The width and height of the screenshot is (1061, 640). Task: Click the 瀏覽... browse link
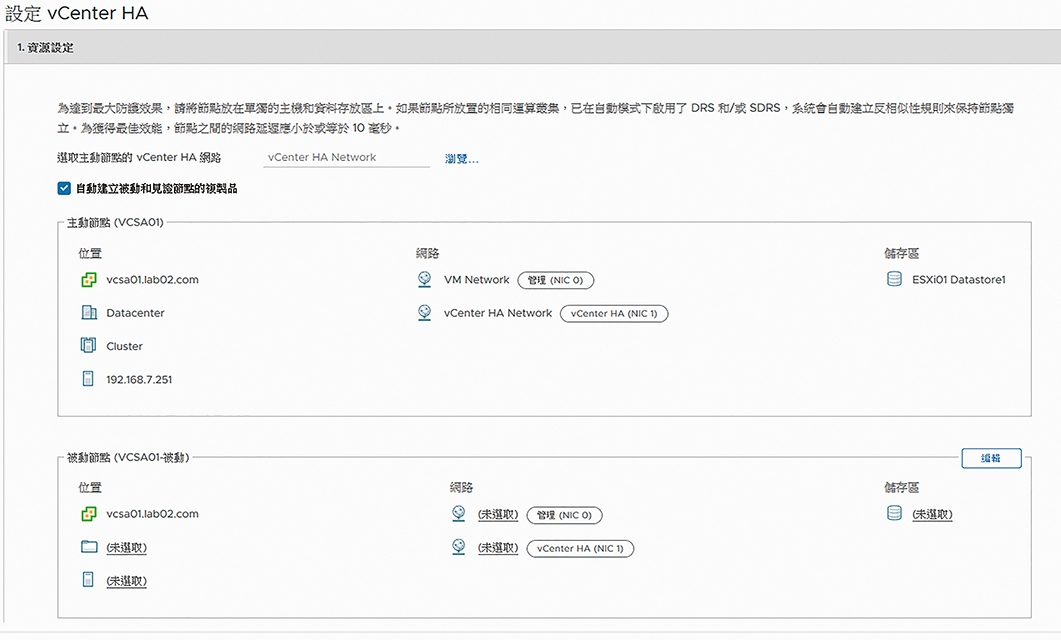click(x=461, y=159)
